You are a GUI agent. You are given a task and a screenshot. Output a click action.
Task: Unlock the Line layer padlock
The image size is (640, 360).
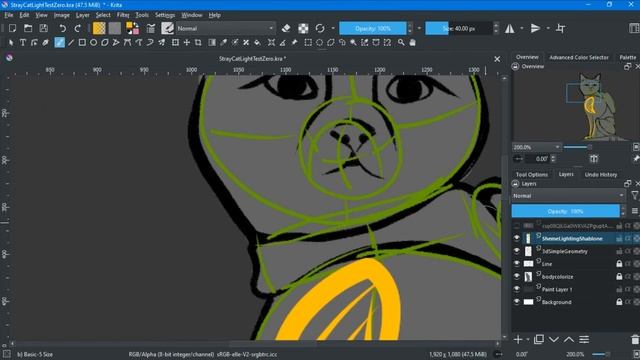(x=619, y=264)
